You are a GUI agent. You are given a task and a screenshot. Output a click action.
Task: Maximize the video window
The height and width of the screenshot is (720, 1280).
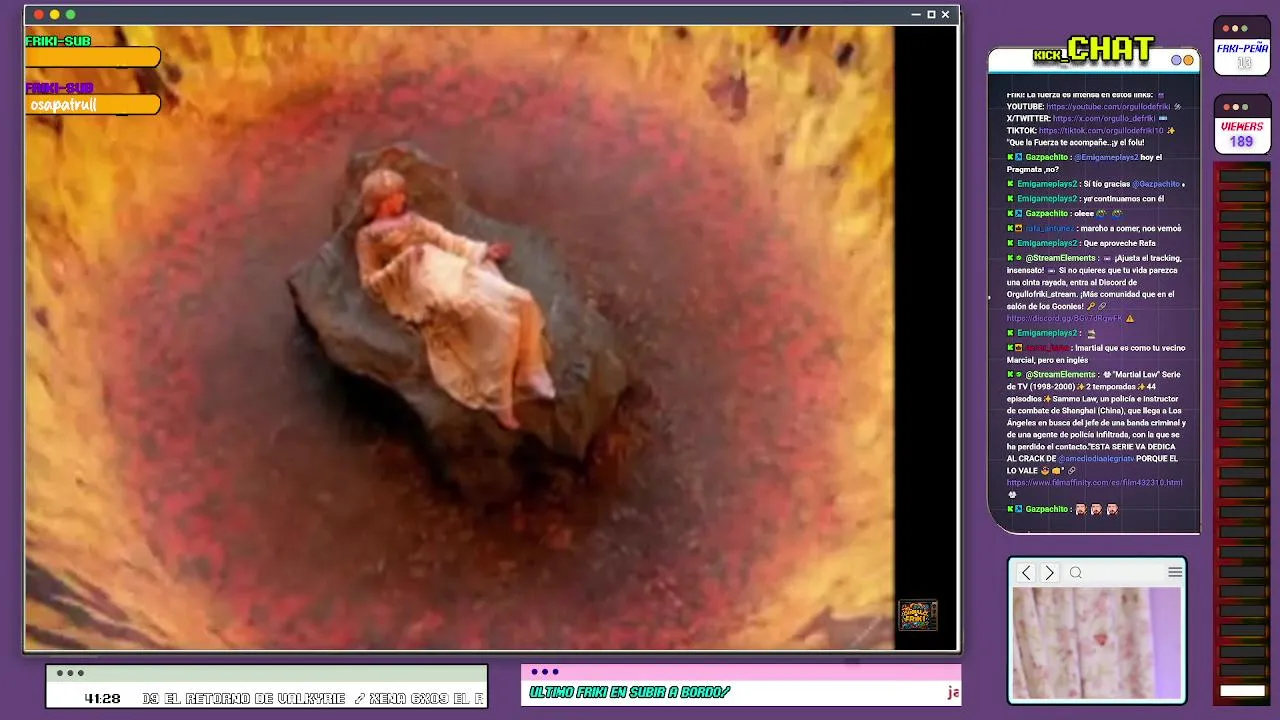click(931, 15)
